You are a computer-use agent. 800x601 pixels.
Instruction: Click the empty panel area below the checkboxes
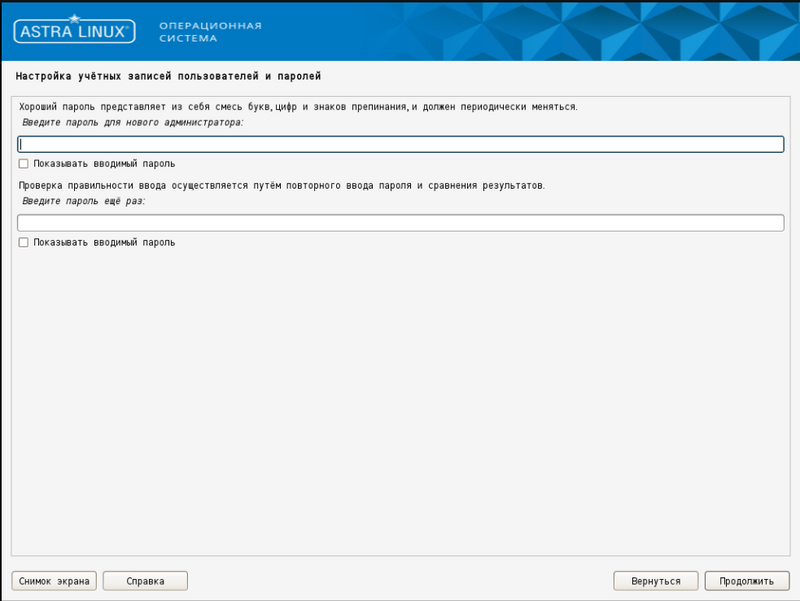pos(400,400)
